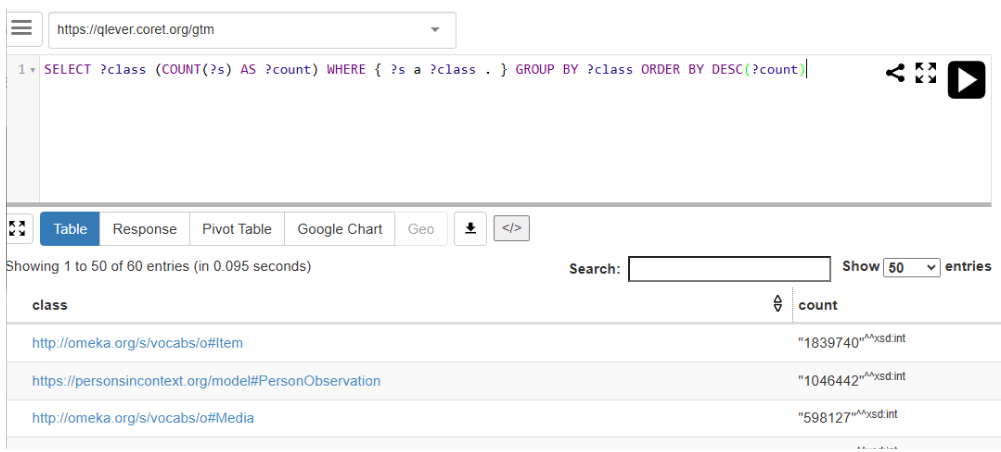Open the omeka o#Item class link
The image size is (1001, 452).
coord(137,343)
